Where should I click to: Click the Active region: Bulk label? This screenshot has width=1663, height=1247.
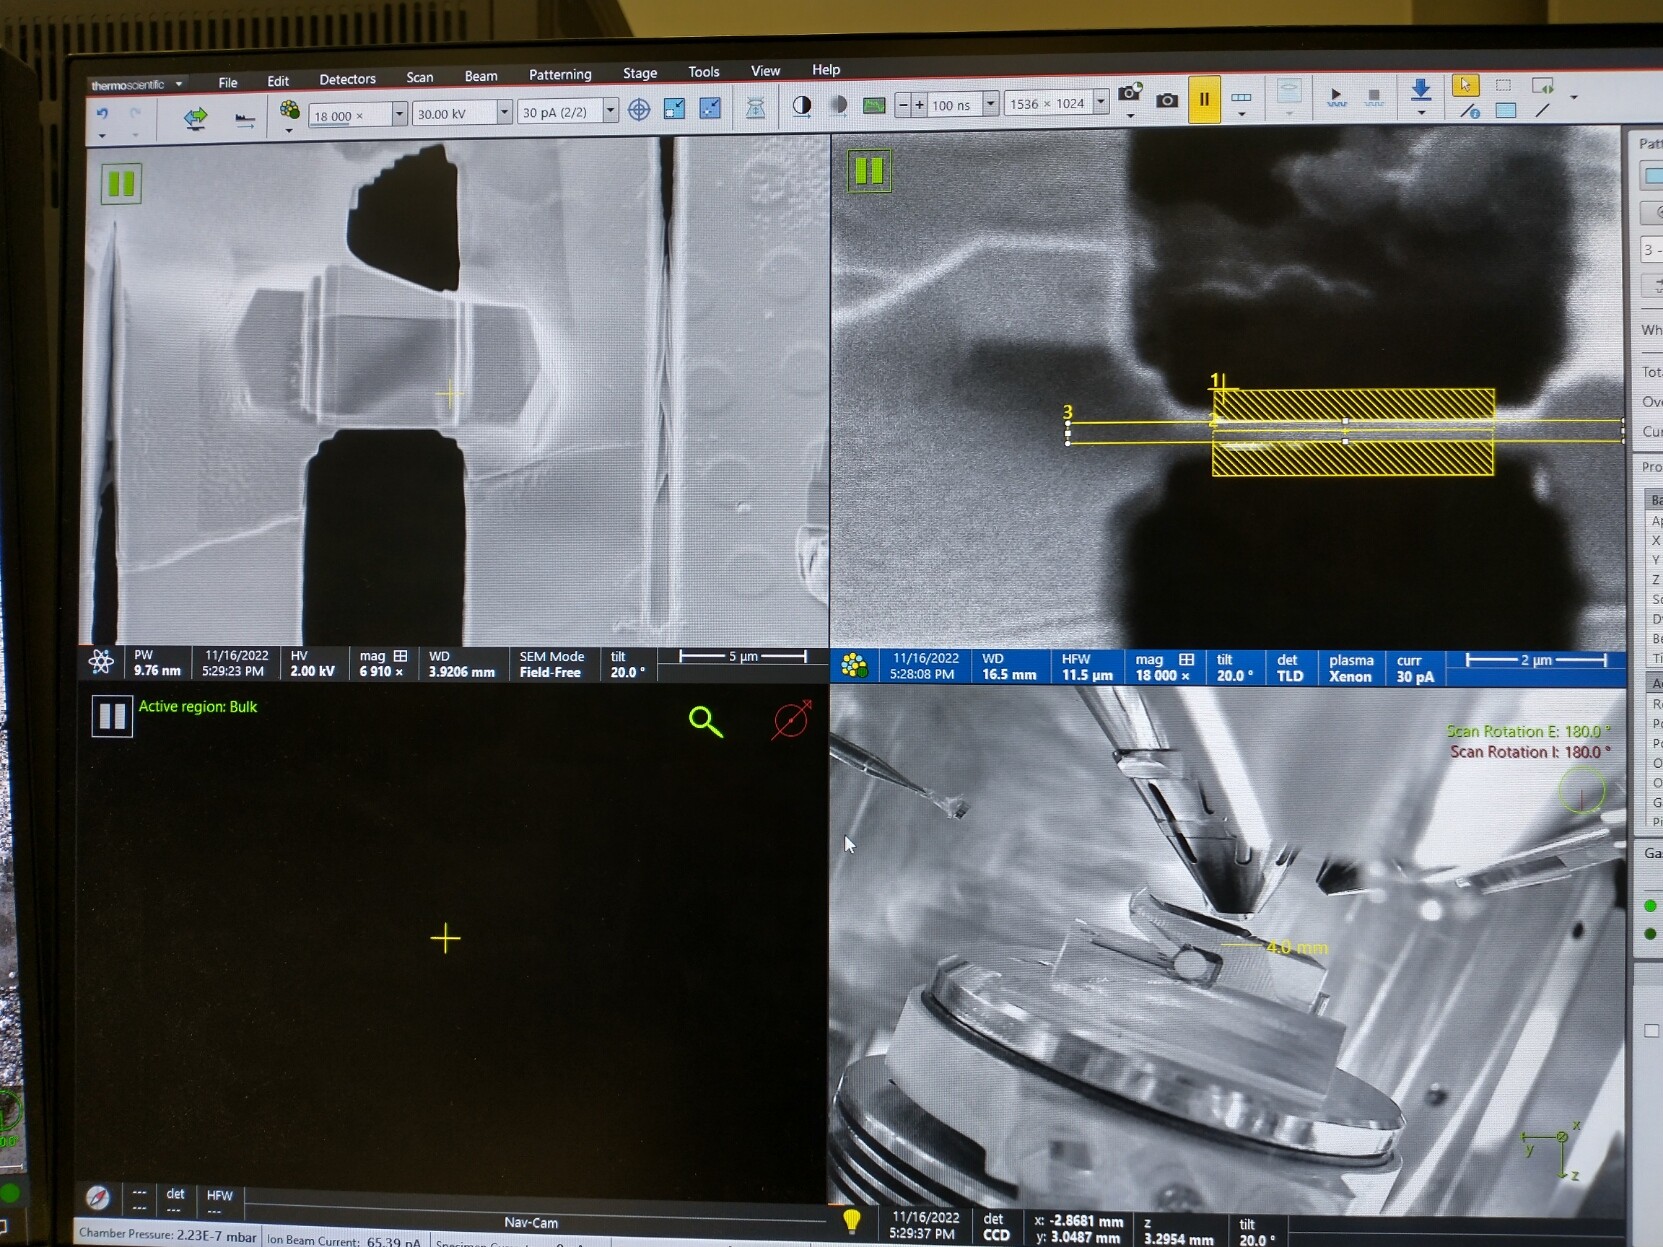(198, 706)
